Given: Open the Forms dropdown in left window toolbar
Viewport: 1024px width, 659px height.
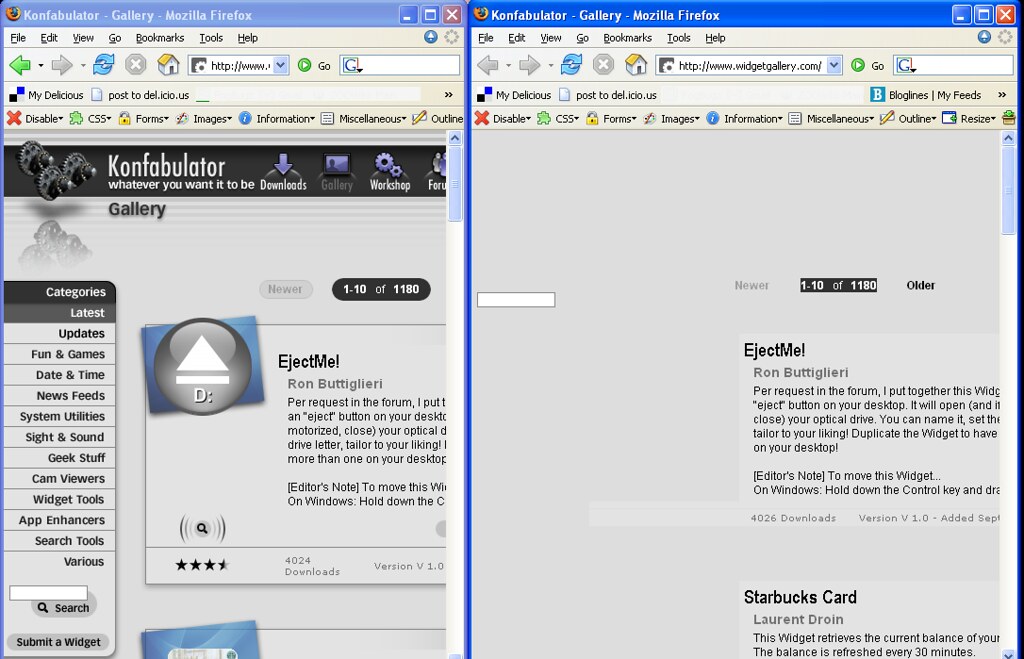Looking at the screenshot, I should 144,118.
